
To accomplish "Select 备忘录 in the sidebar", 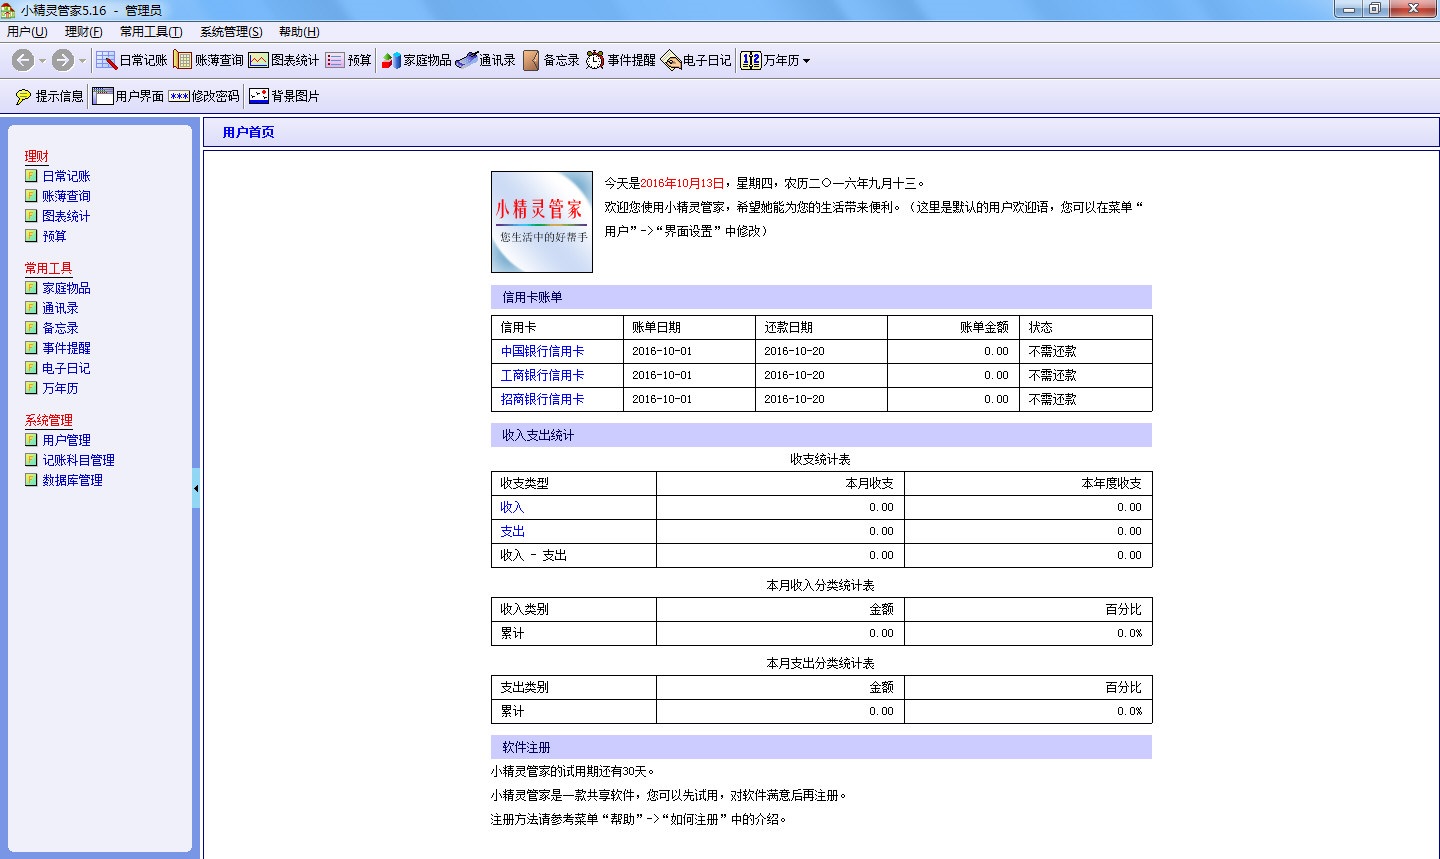I will (x=60, y=328).
